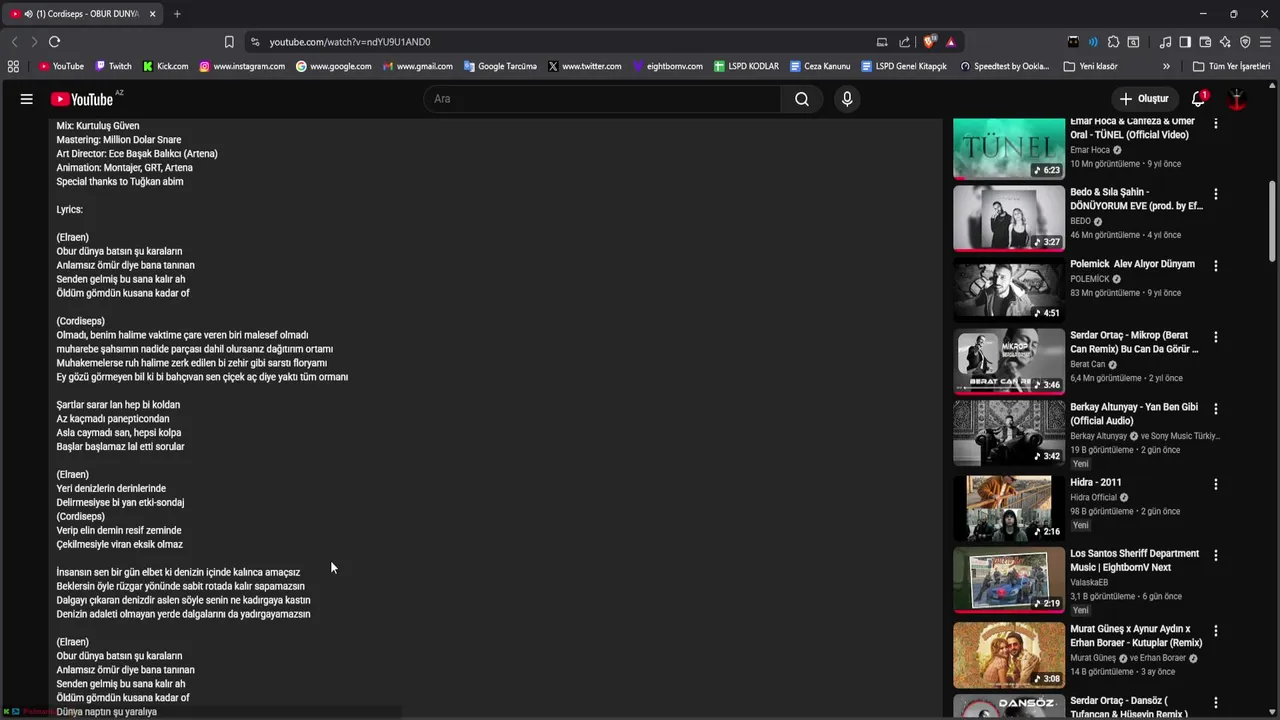
Task: Open the Speedtest by Ookla bookmark
Action: click(1004, 66)
